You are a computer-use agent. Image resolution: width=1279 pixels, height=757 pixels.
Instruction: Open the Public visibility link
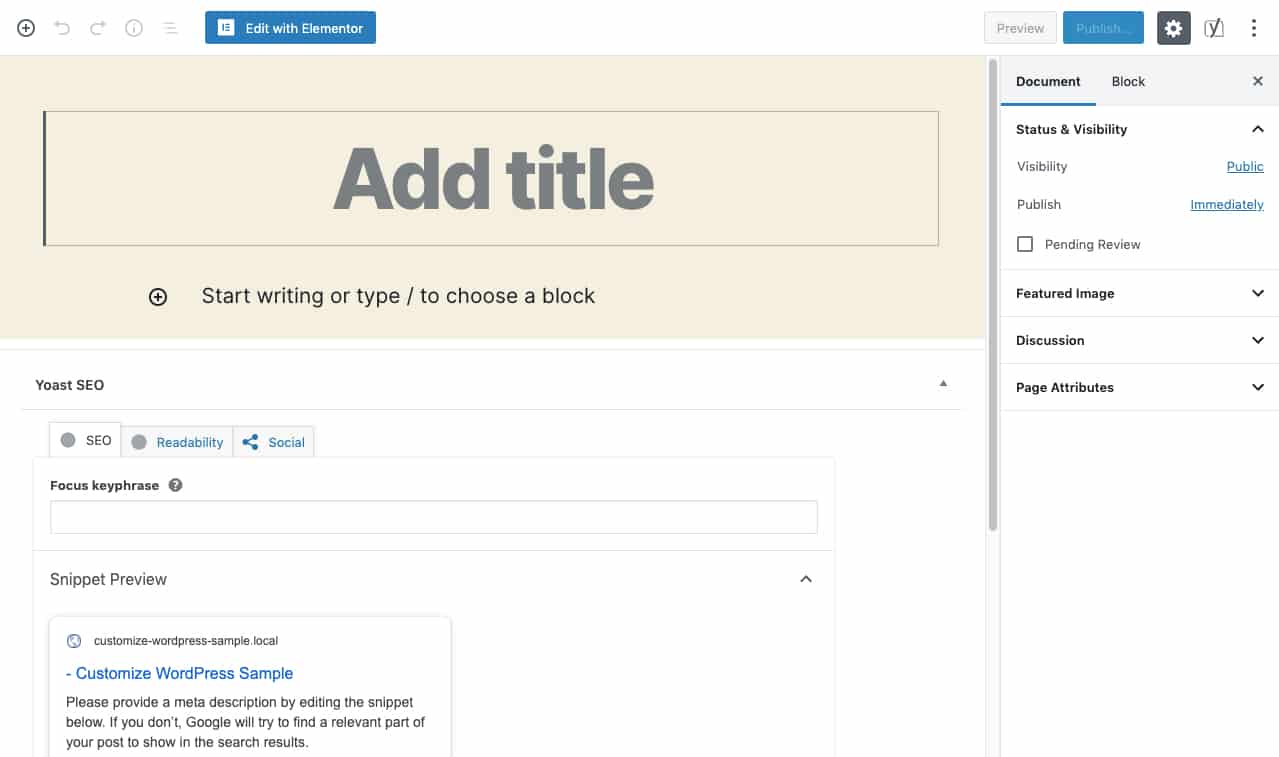[1244, 166]
